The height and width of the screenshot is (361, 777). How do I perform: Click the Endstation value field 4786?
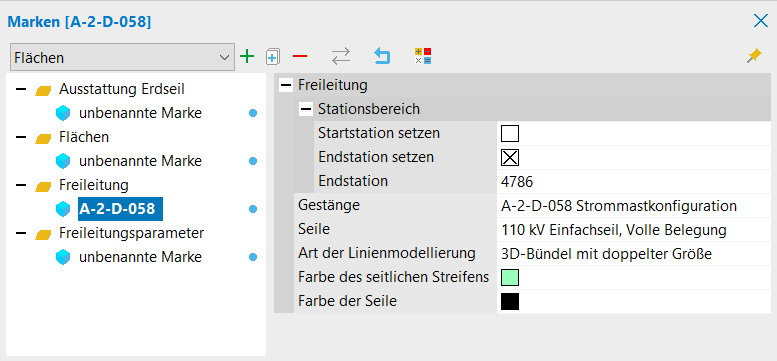pos(634,182)
